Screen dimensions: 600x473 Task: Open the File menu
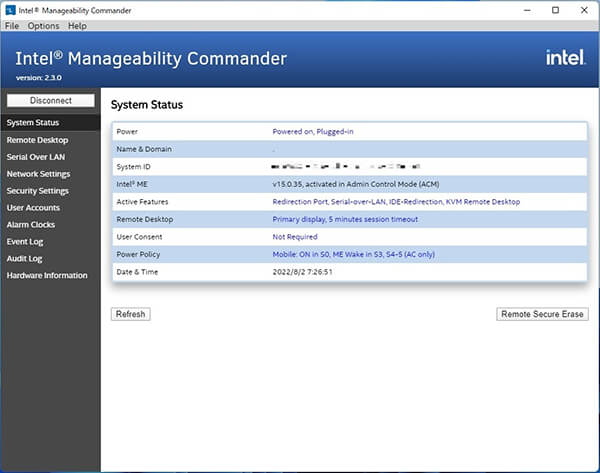(x=12, y=25)
